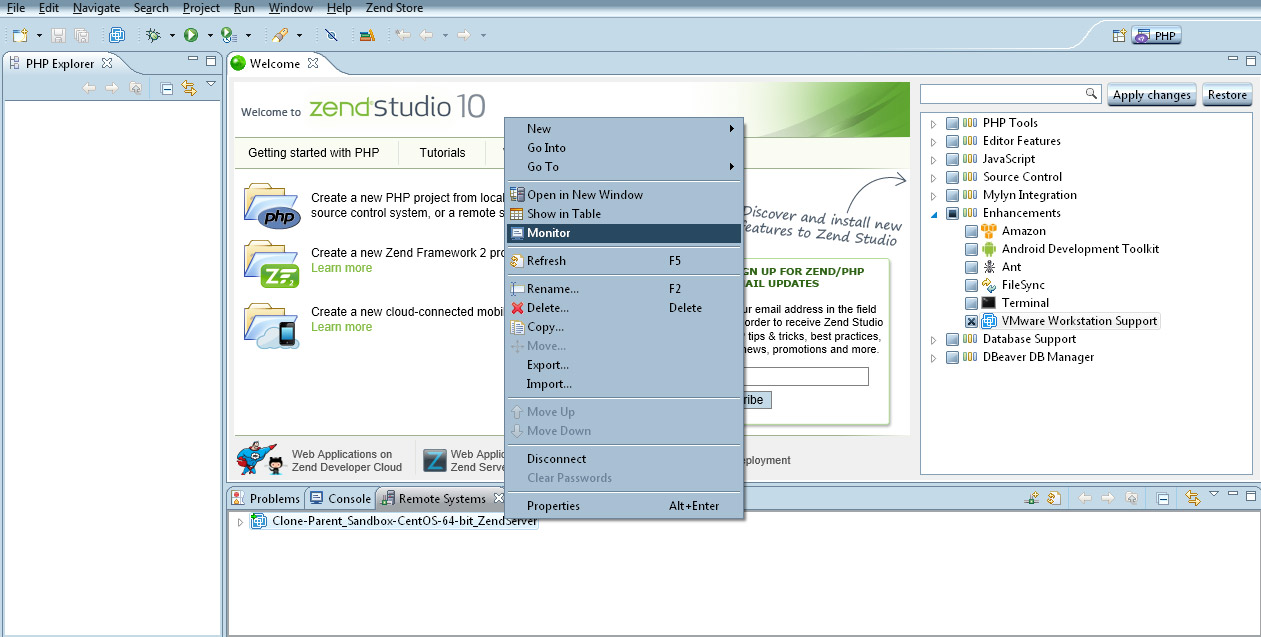1261x637 pixels.
Task: Open the New file dropdown arrow
Action: pos(39,36)
